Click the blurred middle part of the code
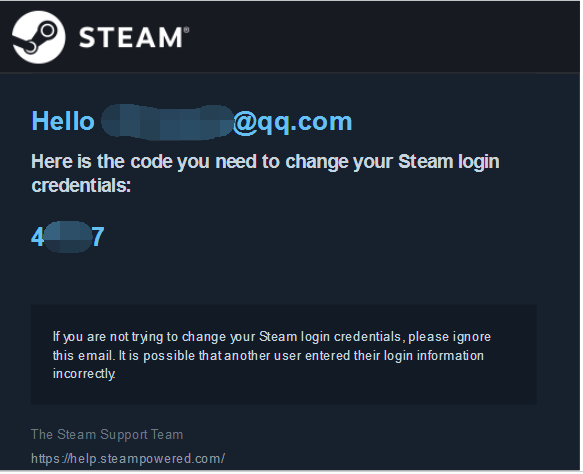 click(68, 237)
